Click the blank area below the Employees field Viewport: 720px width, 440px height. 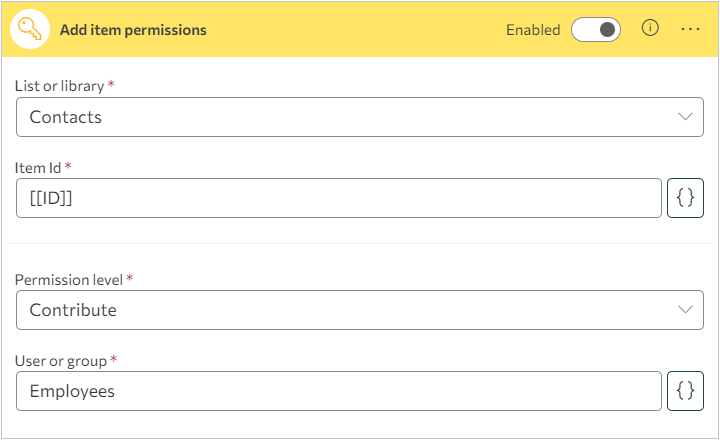[x=360, y=424]
